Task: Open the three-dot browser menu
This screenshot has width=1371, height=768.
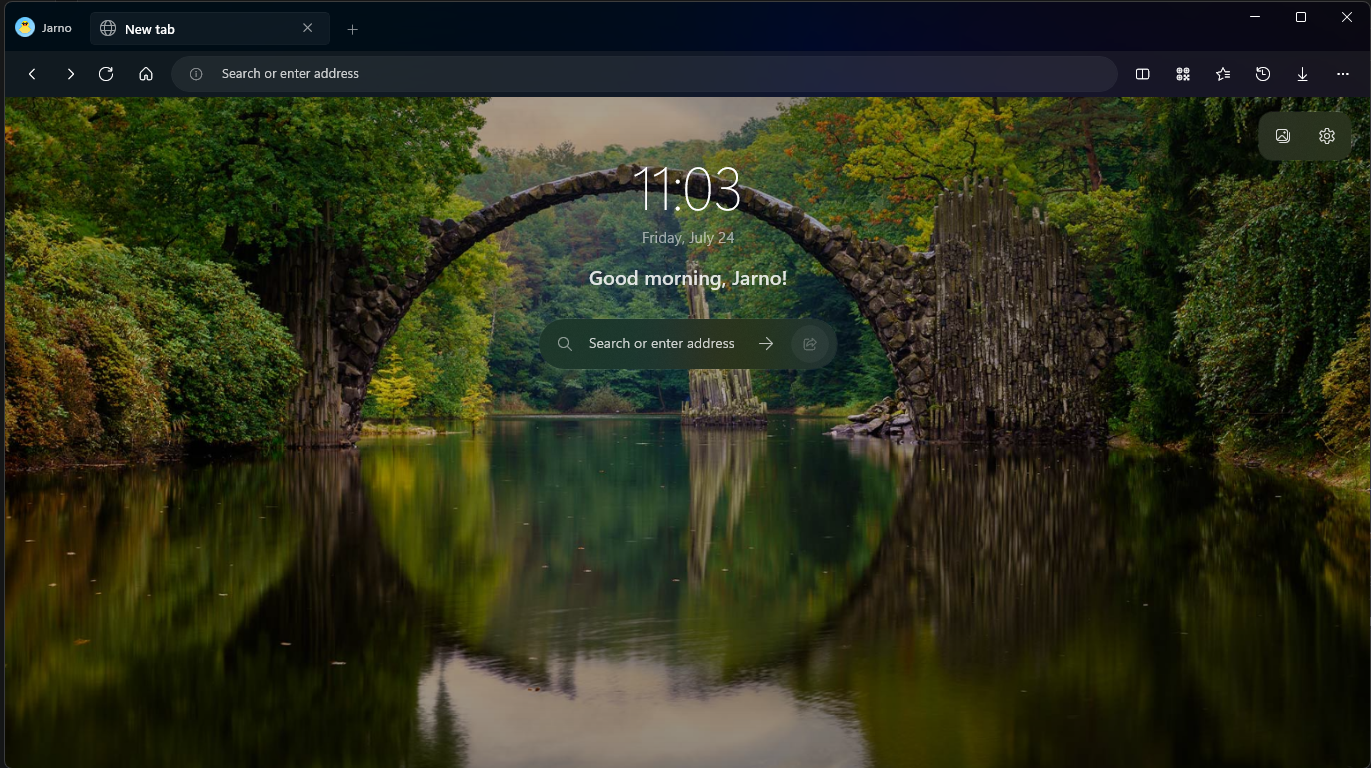Action: click(1343, 74)
